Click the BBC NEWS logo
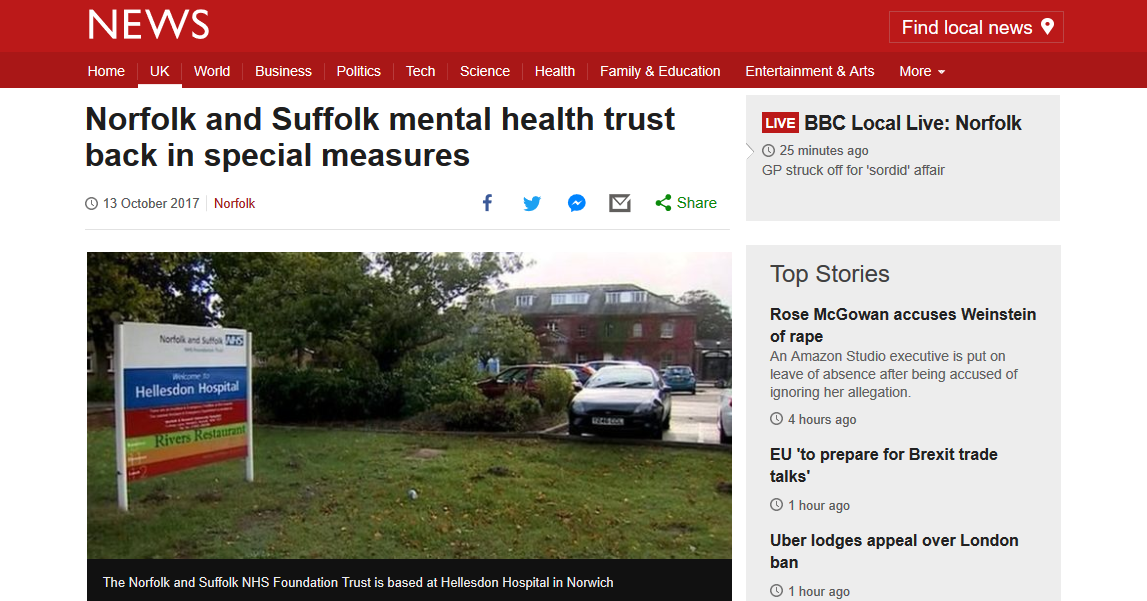 coord(148,25)
